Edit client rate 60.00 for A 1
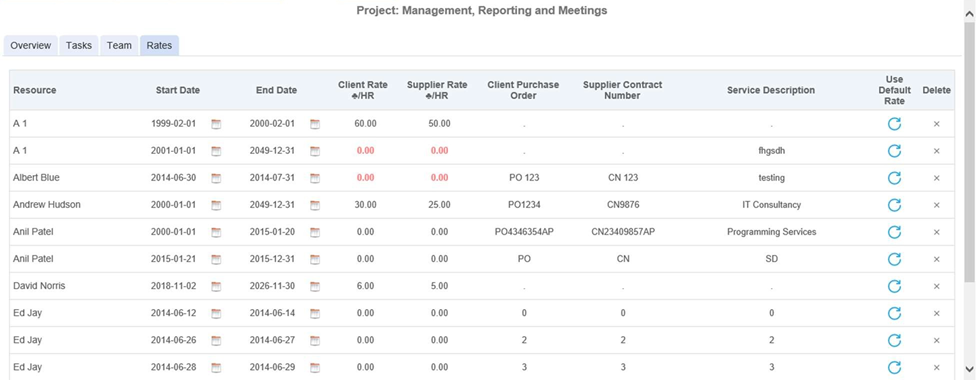Screen dimensions: 976x380 point(365,124)
